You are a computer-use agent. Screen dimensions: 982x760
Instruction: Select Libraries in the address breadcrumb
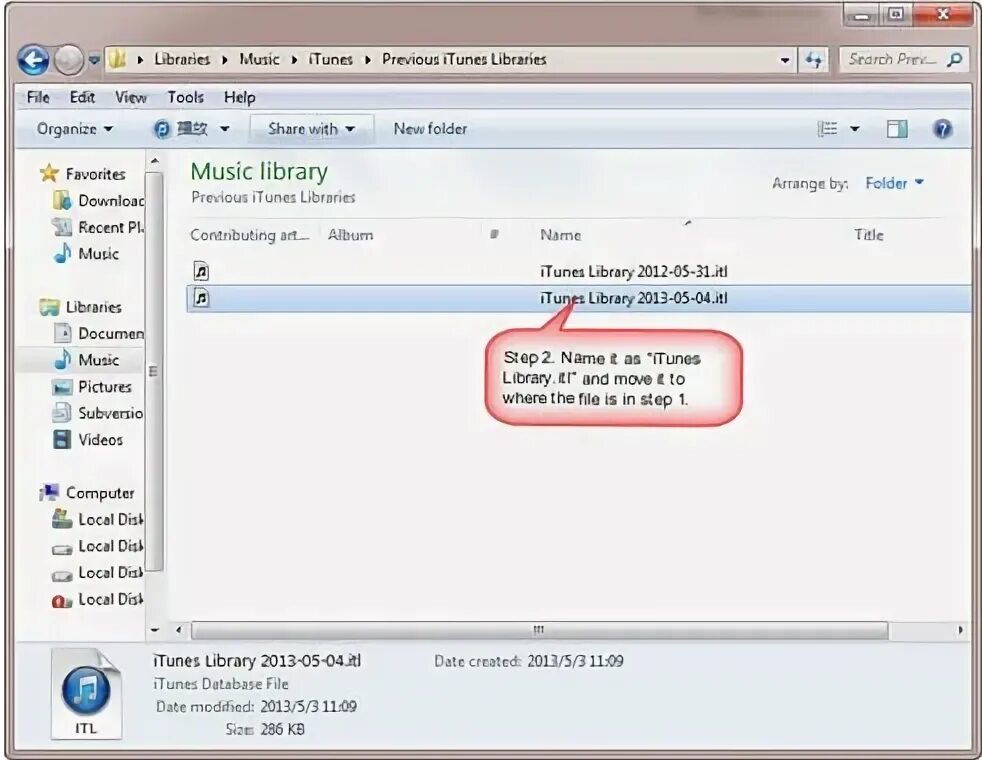[182, 59]
